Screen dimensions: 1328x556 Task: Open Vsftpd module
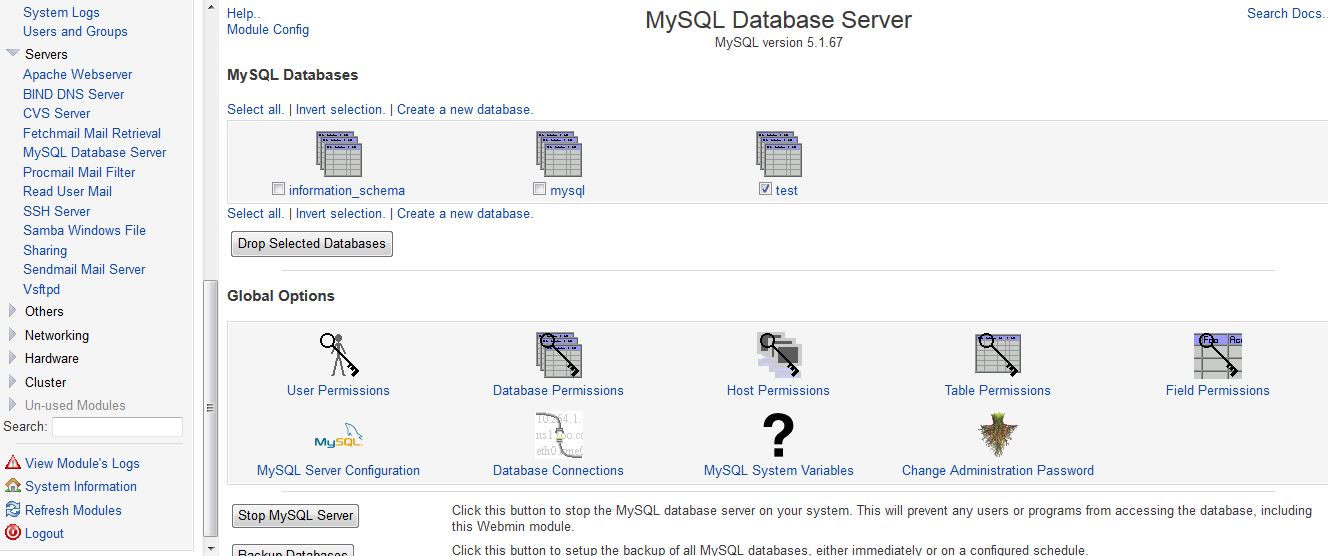(x=42, y=289)
